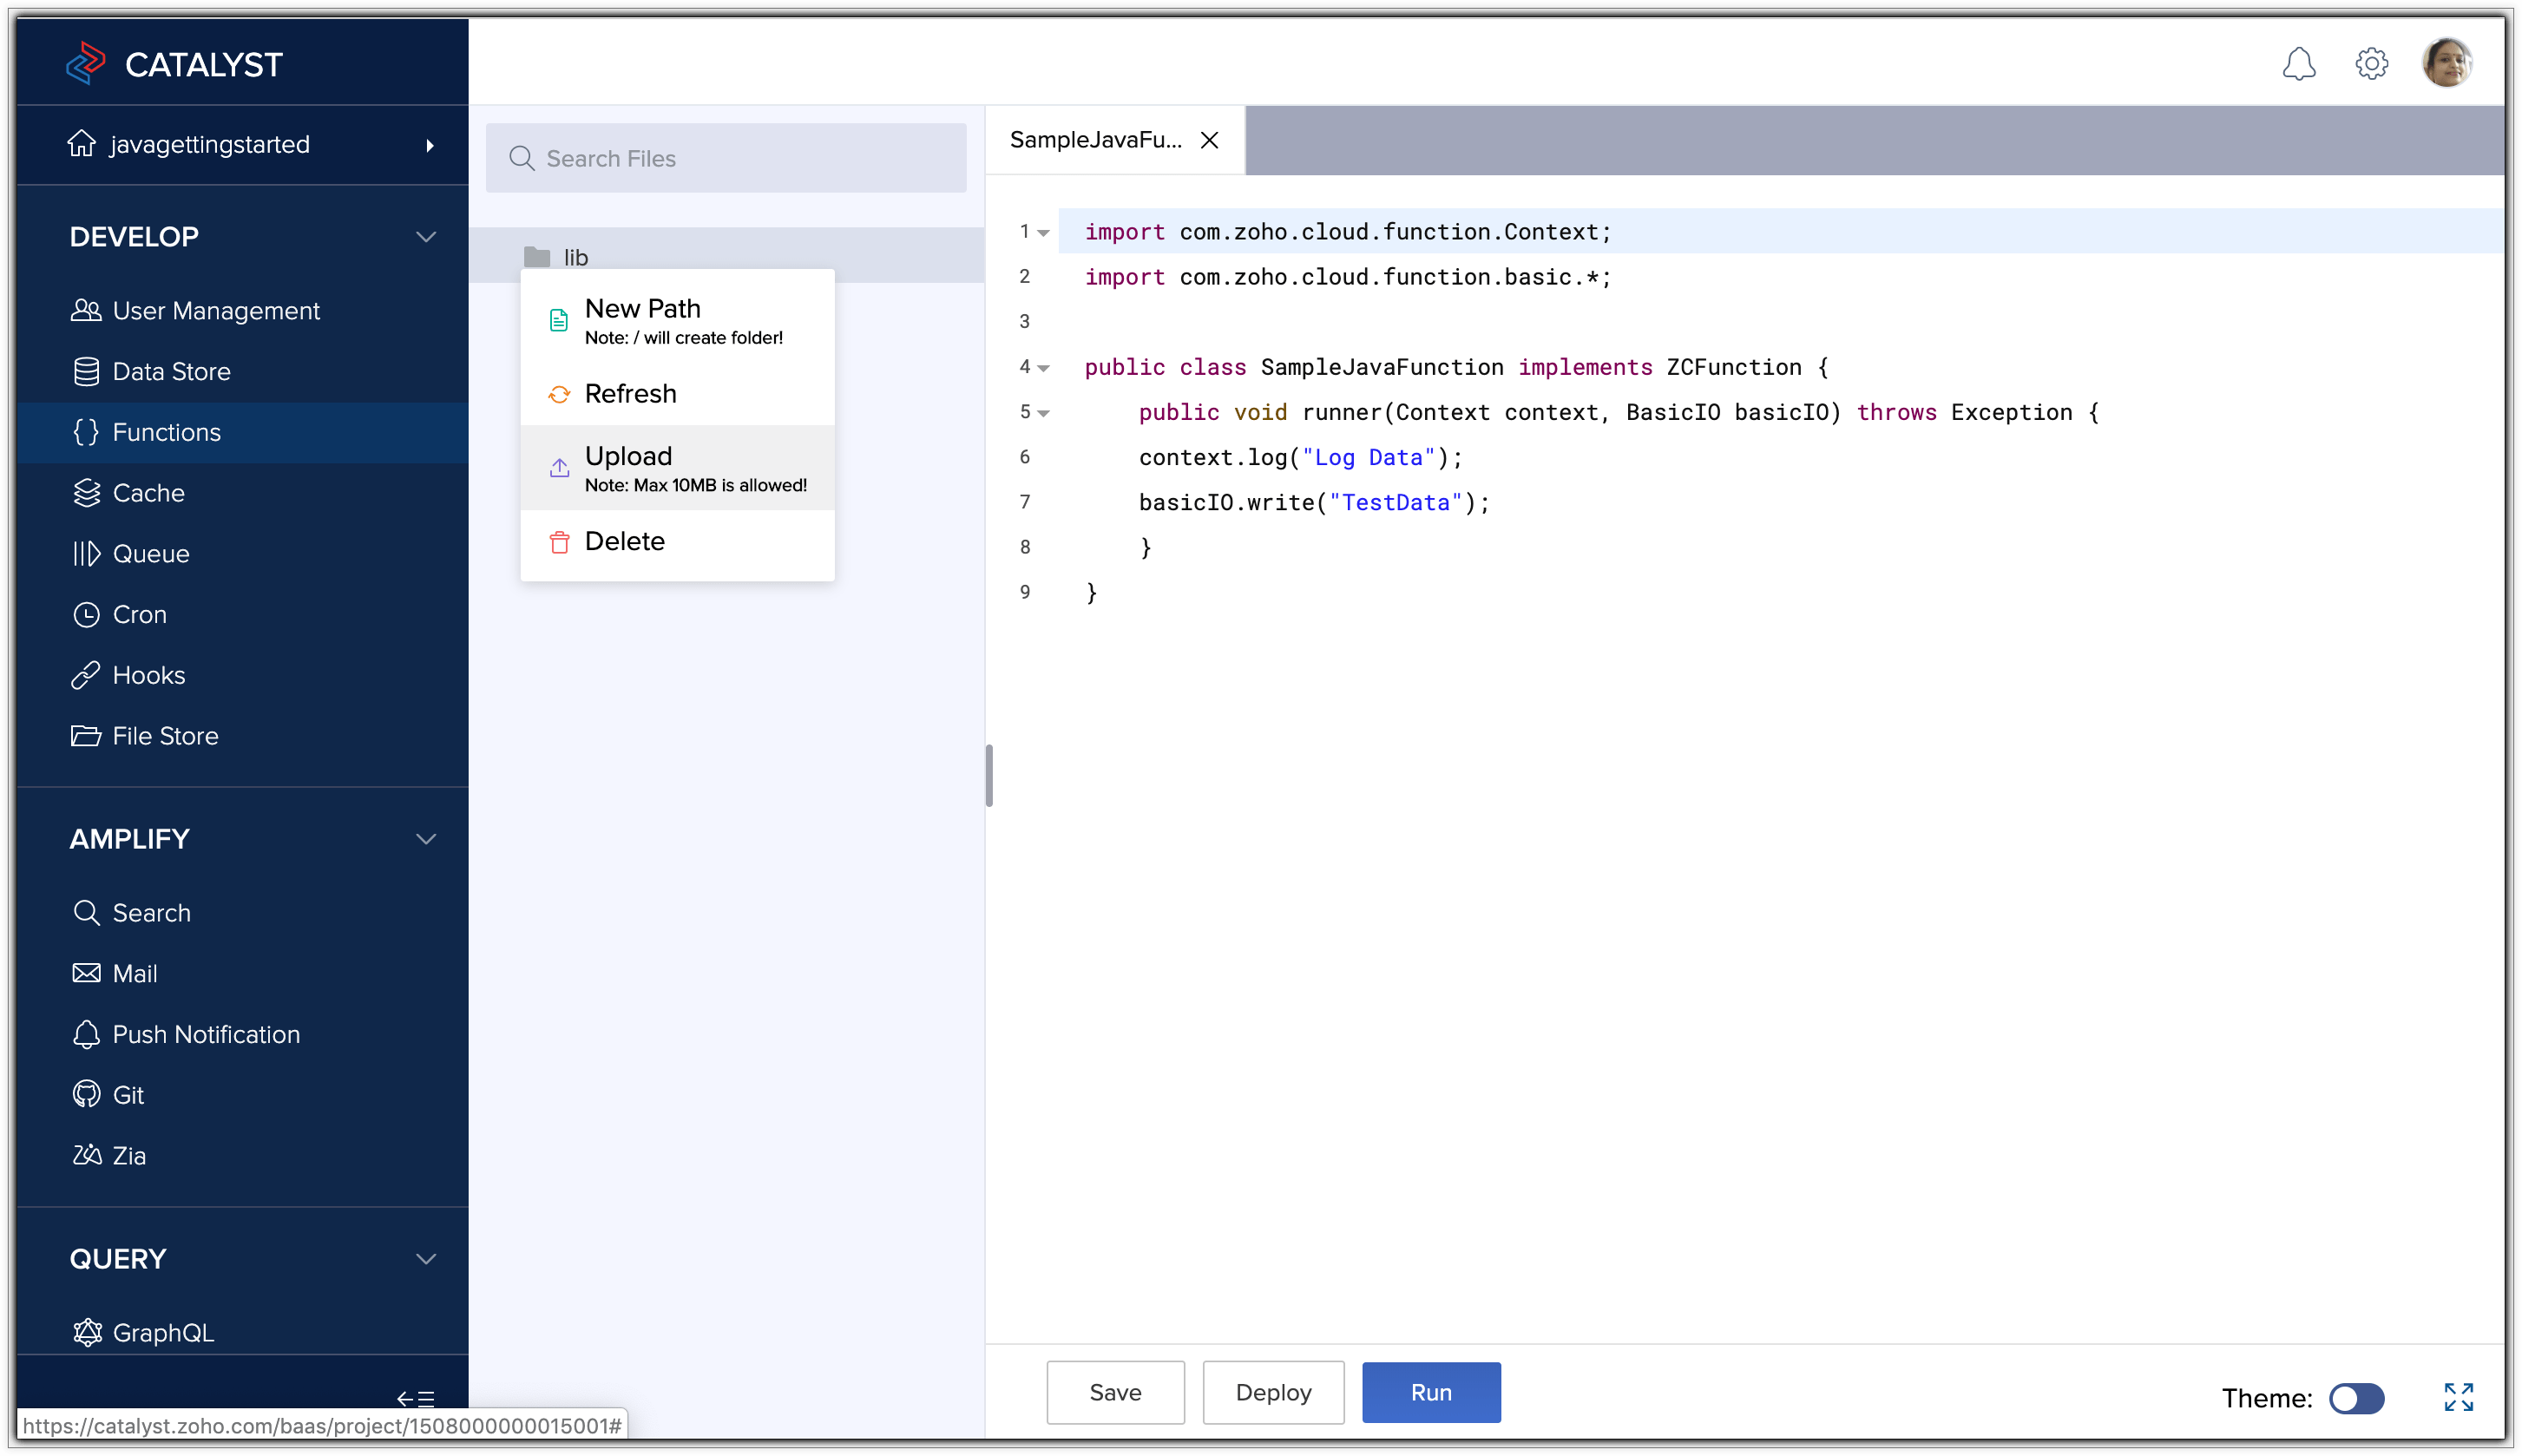2522x1456 pixels.
Task: Select the File Store icon
Action: [x=87, y=736]
